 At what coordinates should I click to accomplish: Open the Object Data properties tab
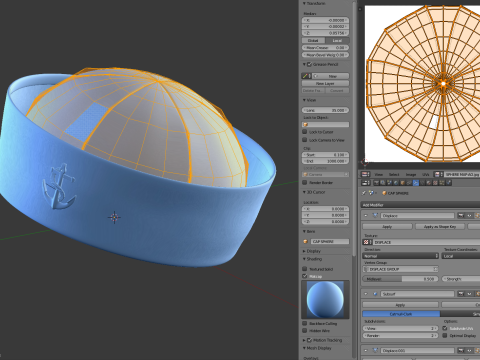(422, 183)
